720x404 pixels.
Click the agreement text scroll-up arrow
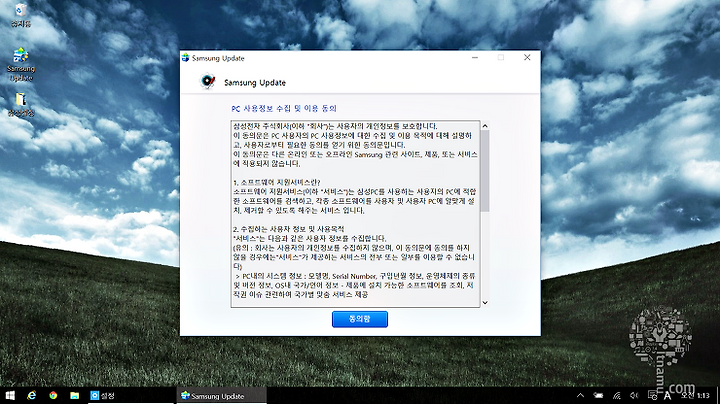point(485,126)
